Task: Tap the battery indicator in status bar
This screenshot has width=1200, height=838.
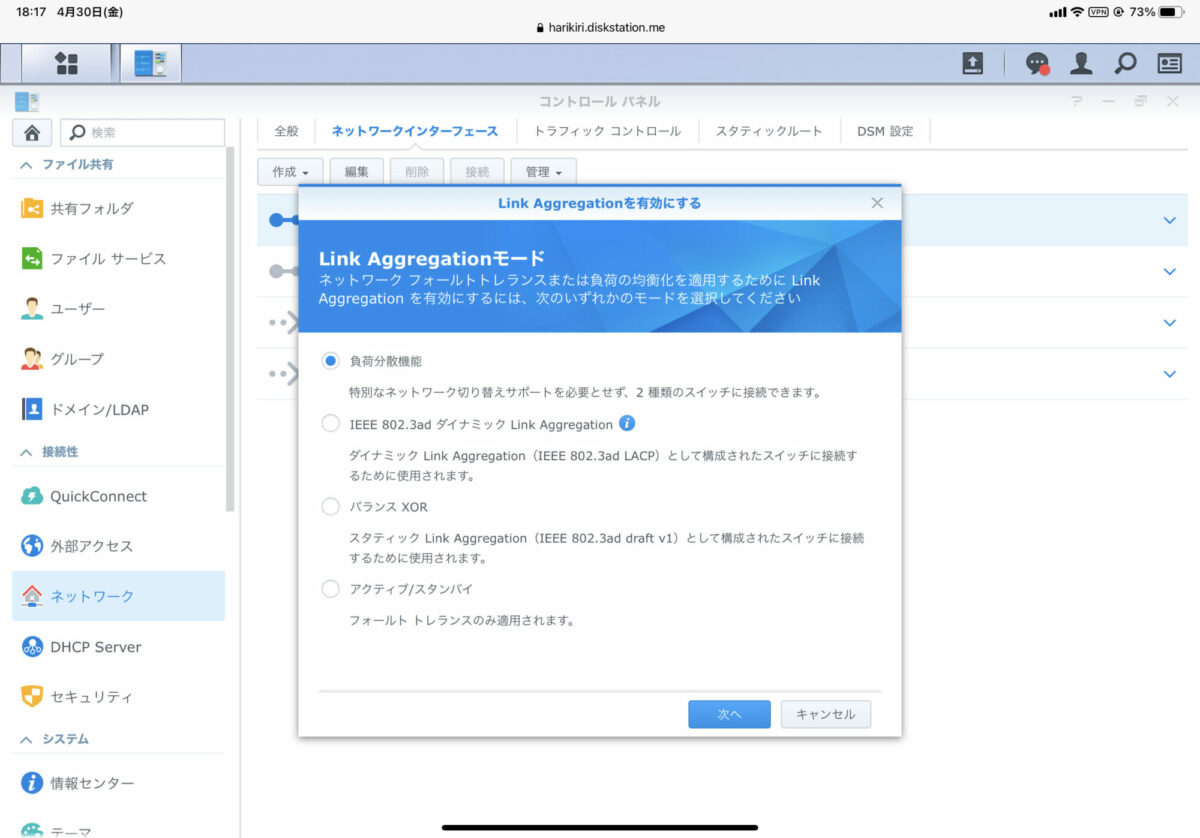Action: pos(1173,12)
